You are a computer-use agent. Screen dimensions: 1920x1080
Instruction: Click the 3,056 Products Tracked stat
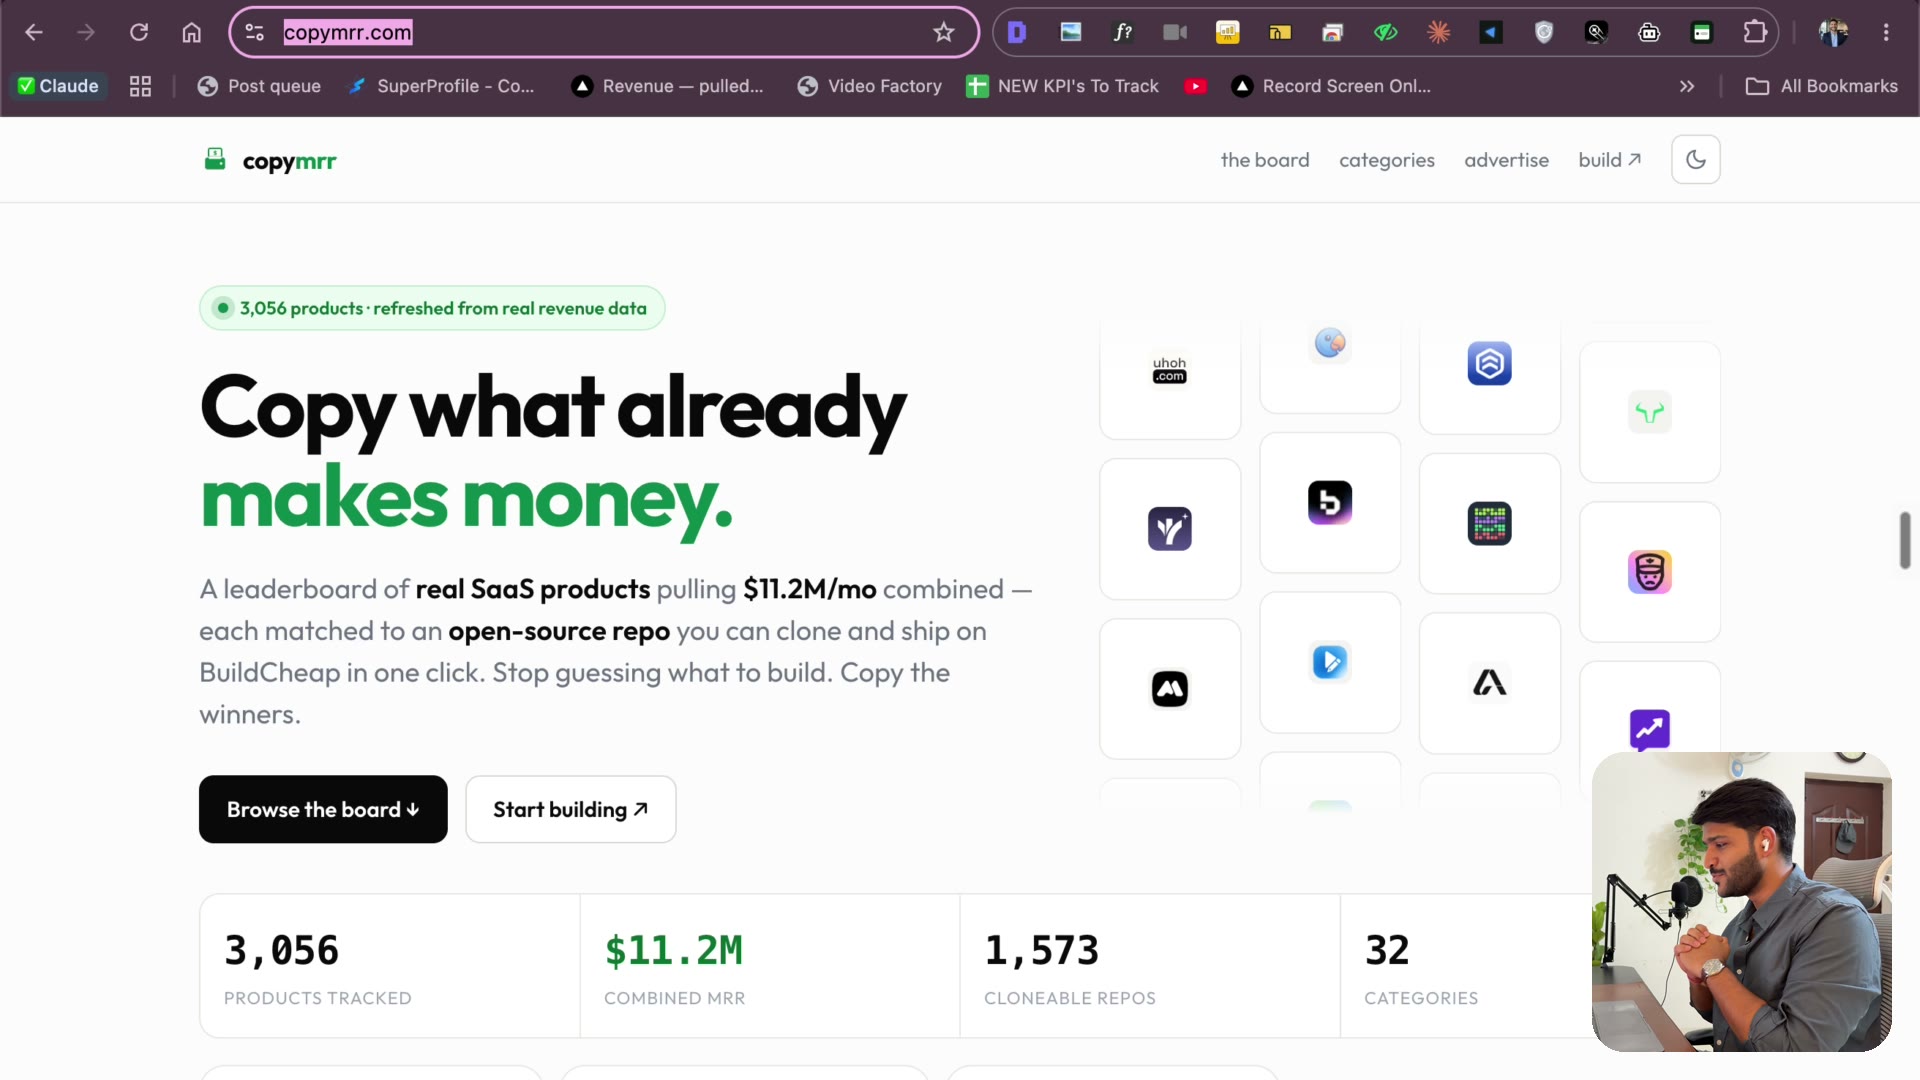pos(390,966)
